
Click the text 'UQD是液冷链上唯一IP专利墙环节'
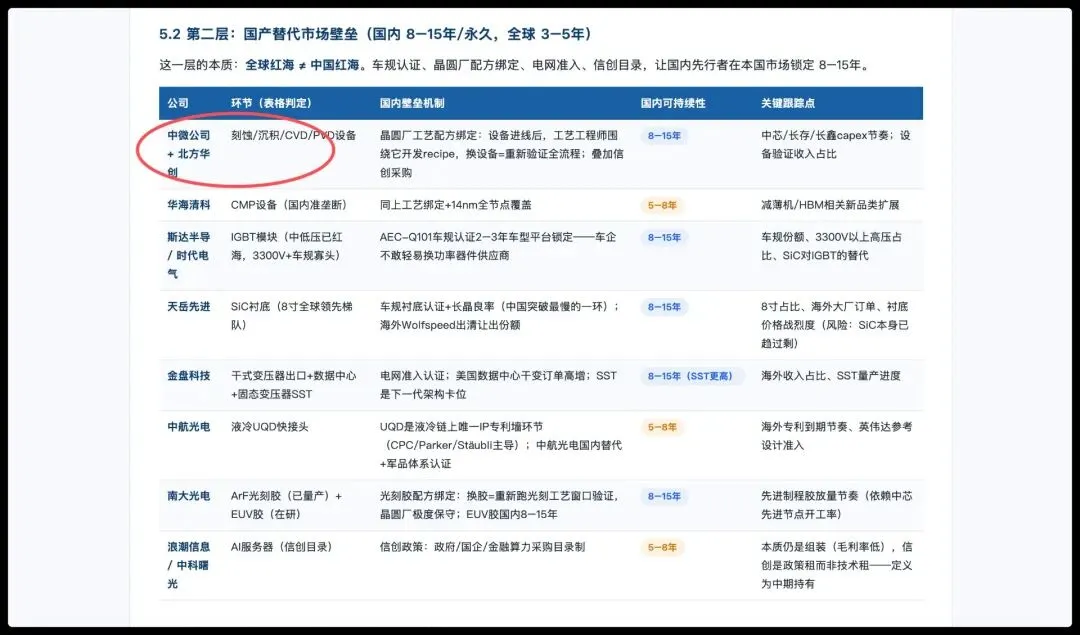click(x=461, y=427)
